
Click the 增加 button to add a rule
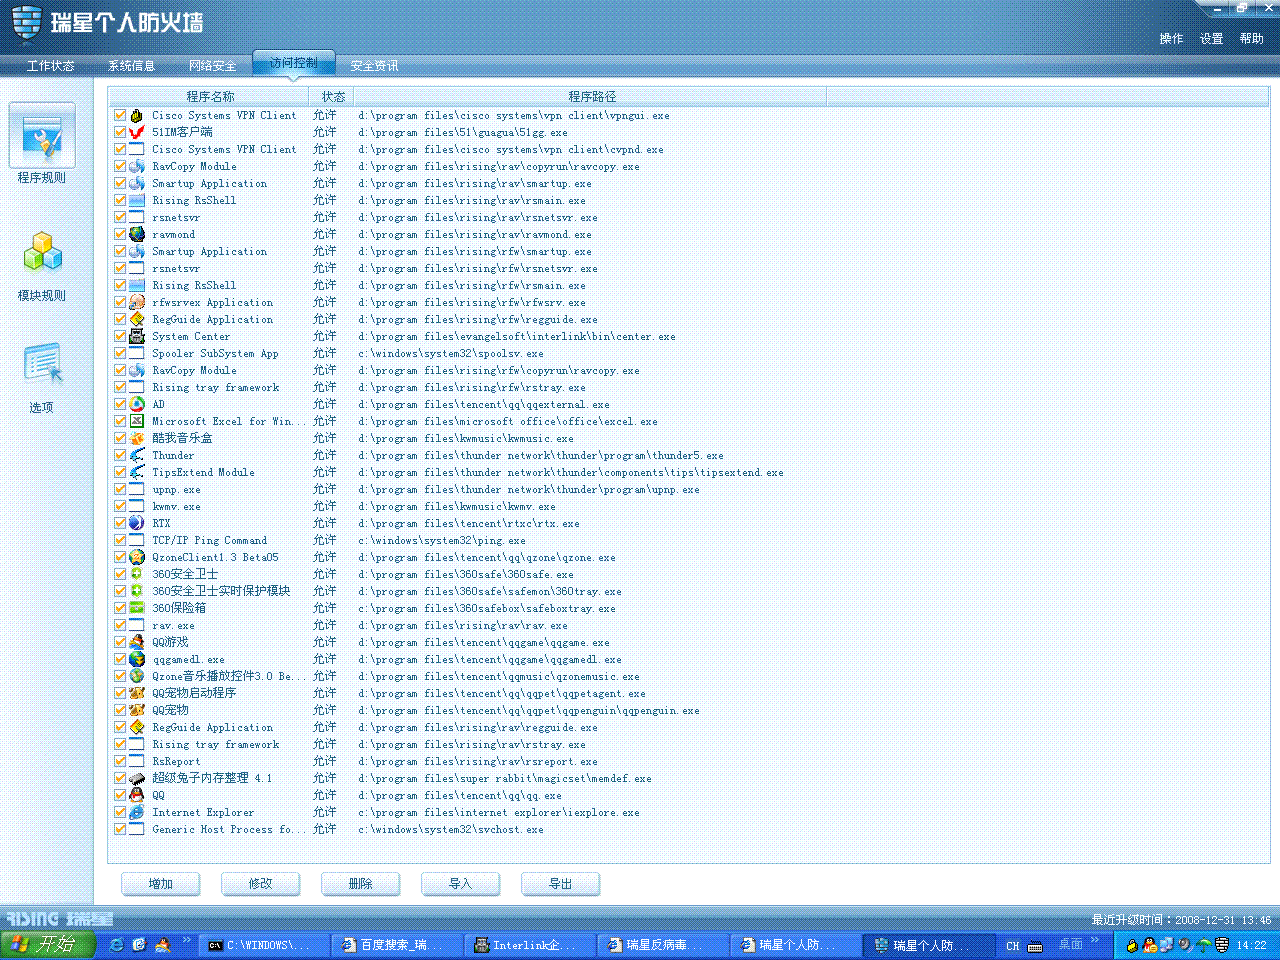click(160, 884)
